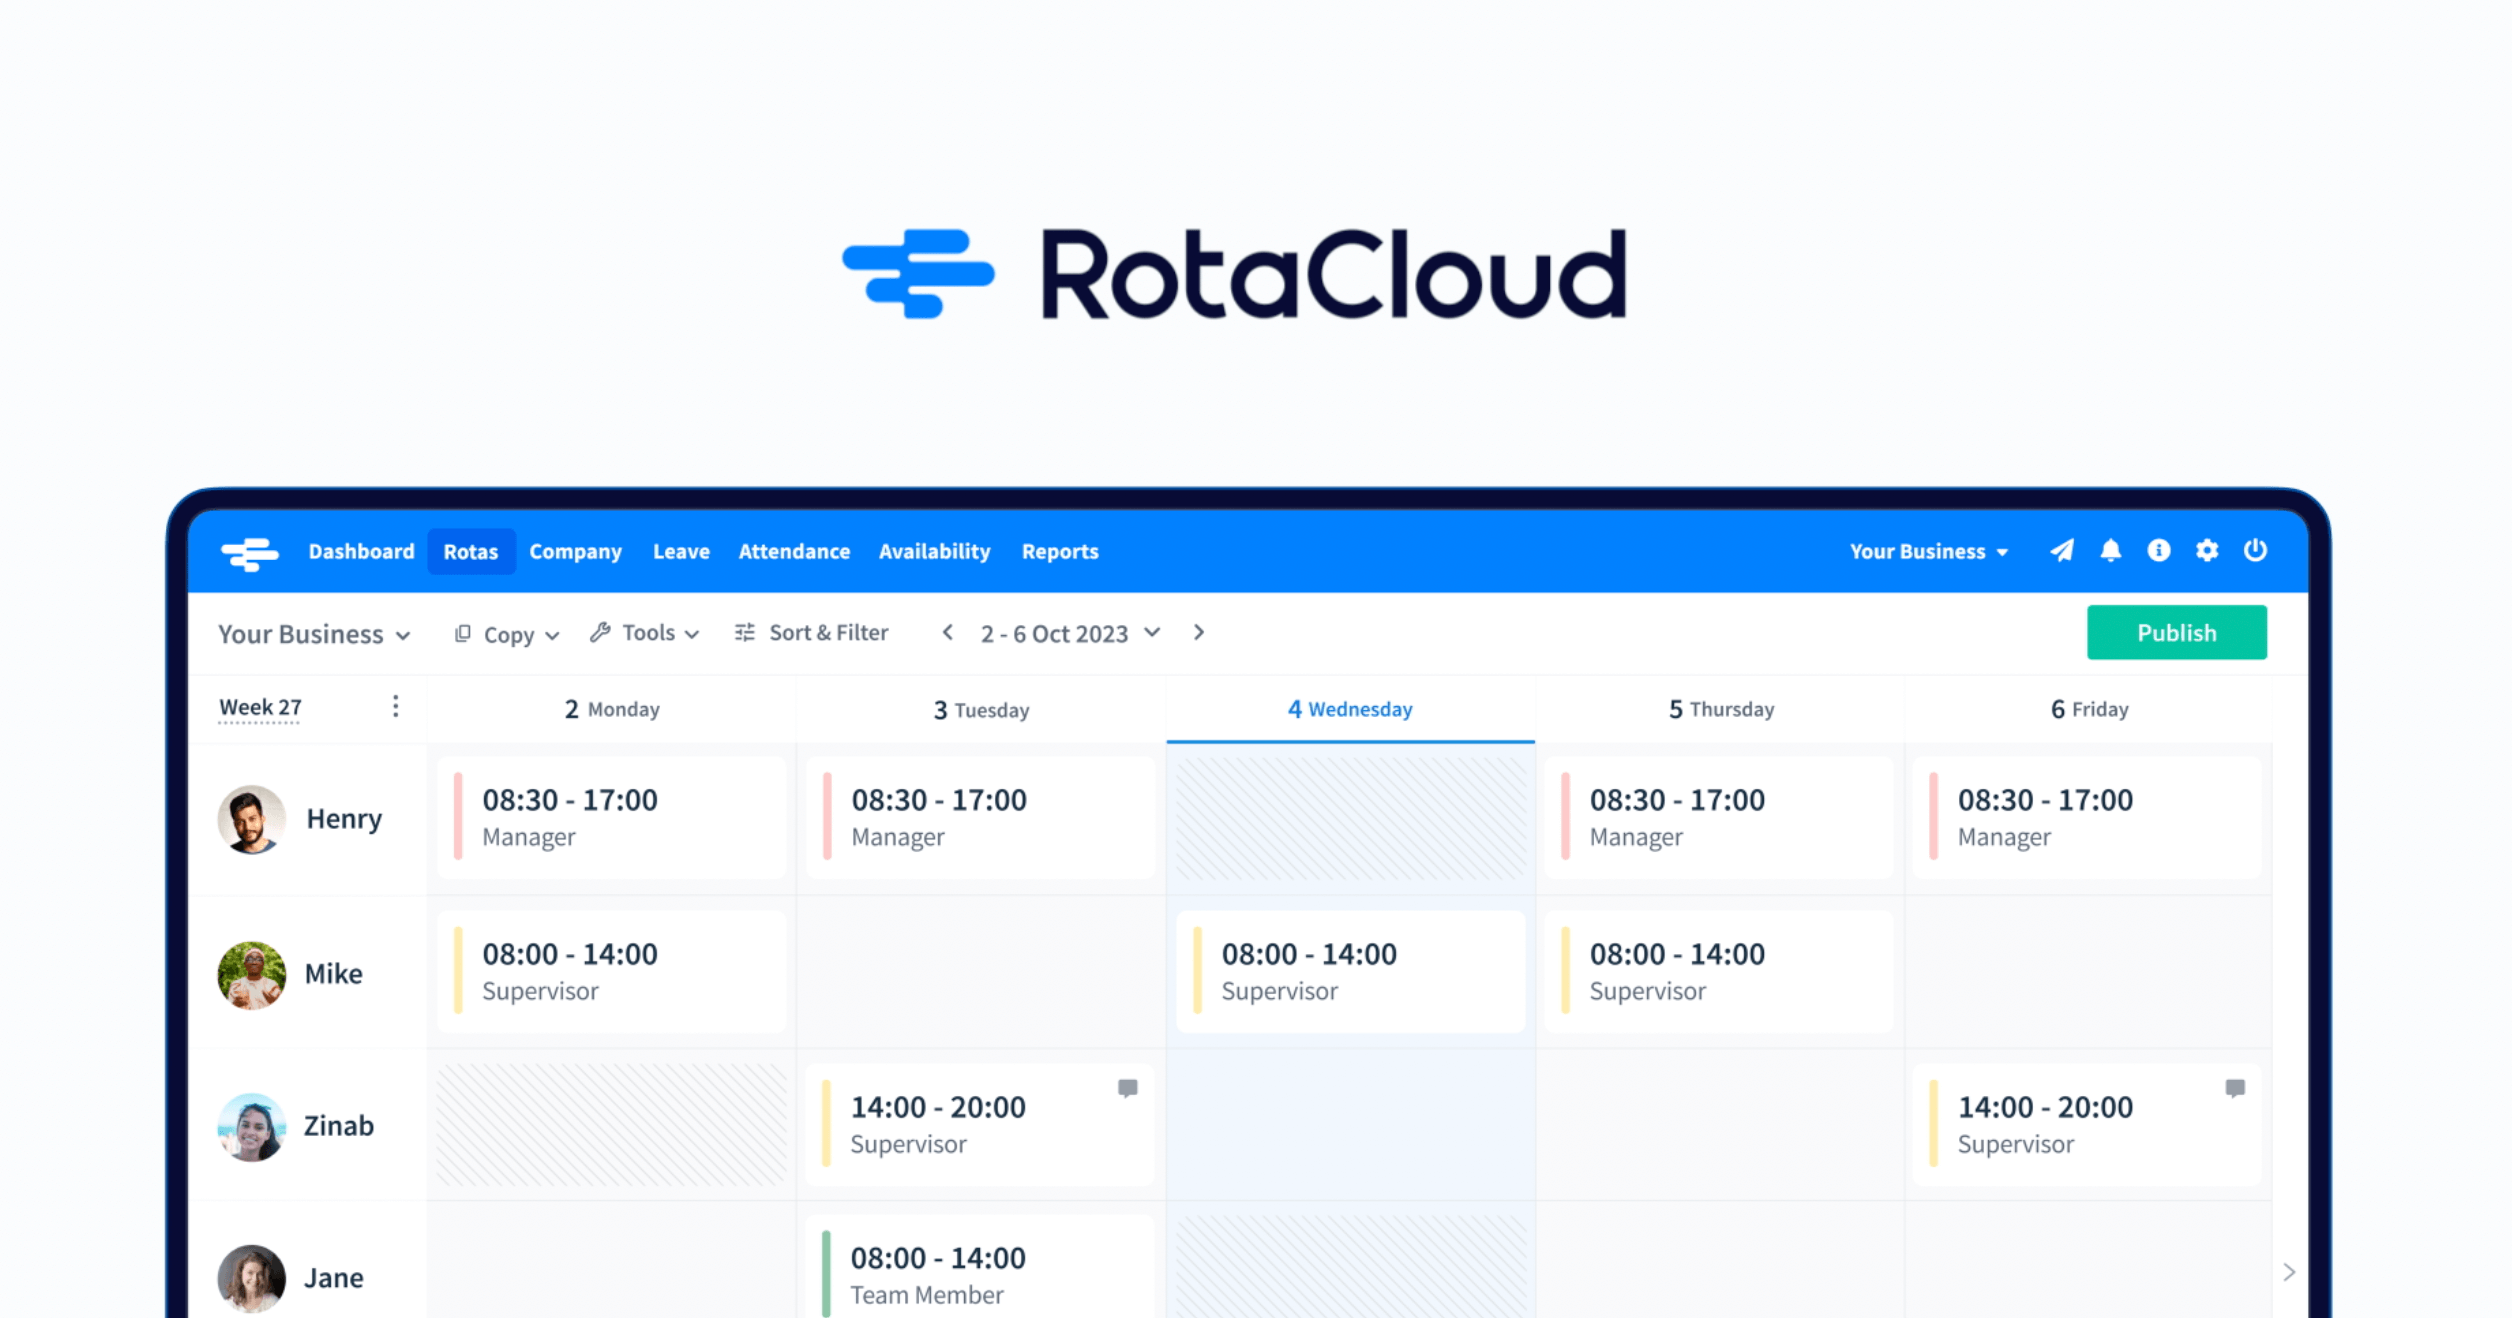
Task: Open the note icon on Zinab's Tuesday shift
Action: point(1127,1088)
